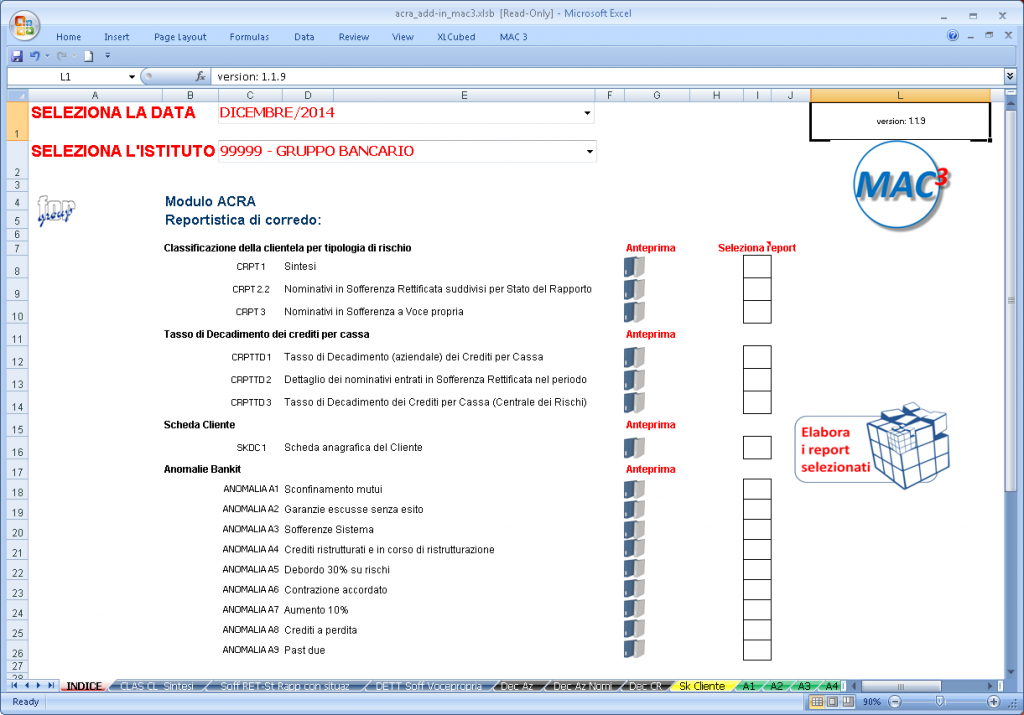
Task: Preview CRPT 2.2 Sofferenza Rettificata icon
Action: (634, 289)
